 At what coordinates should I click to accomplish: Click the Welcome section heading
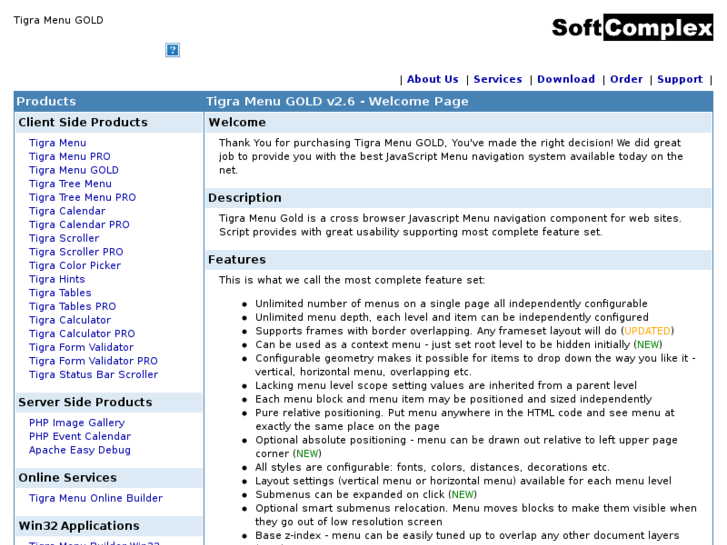[237, 122]
